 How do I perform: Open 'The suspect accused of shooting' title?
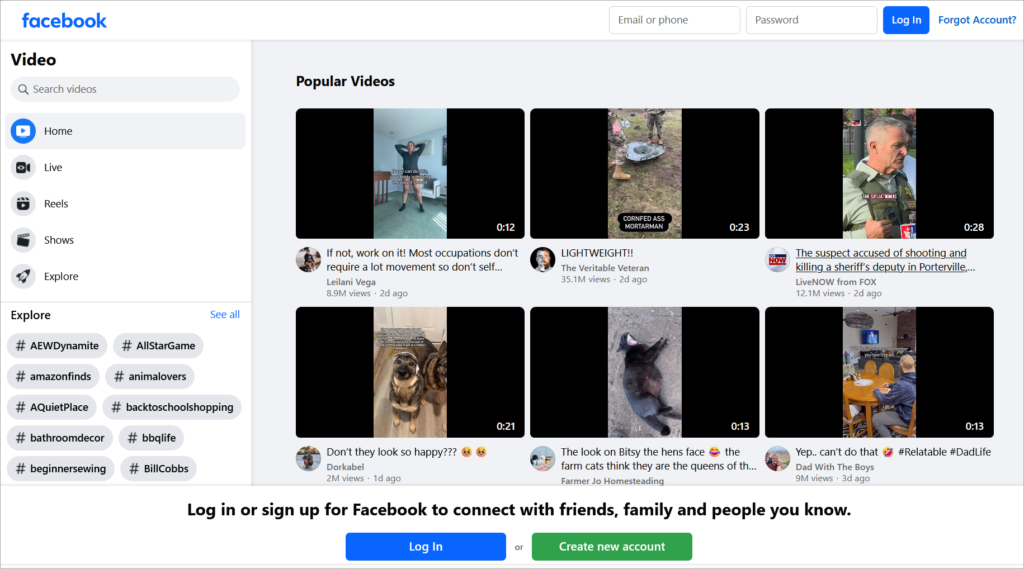click(885, 260)
